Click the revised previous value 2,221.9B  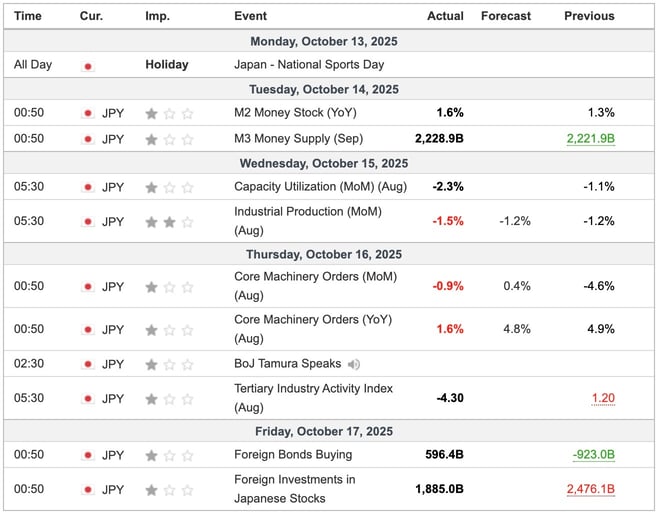click(x=590, y=139)
